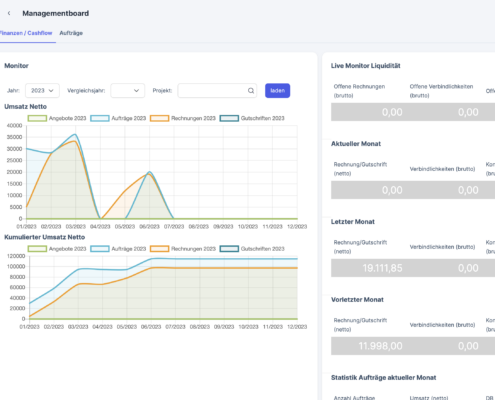Click the 06/2023 label on Kumulierter Umsatz axis
This screenshot has height=400, width=495.
coord(151,327)
